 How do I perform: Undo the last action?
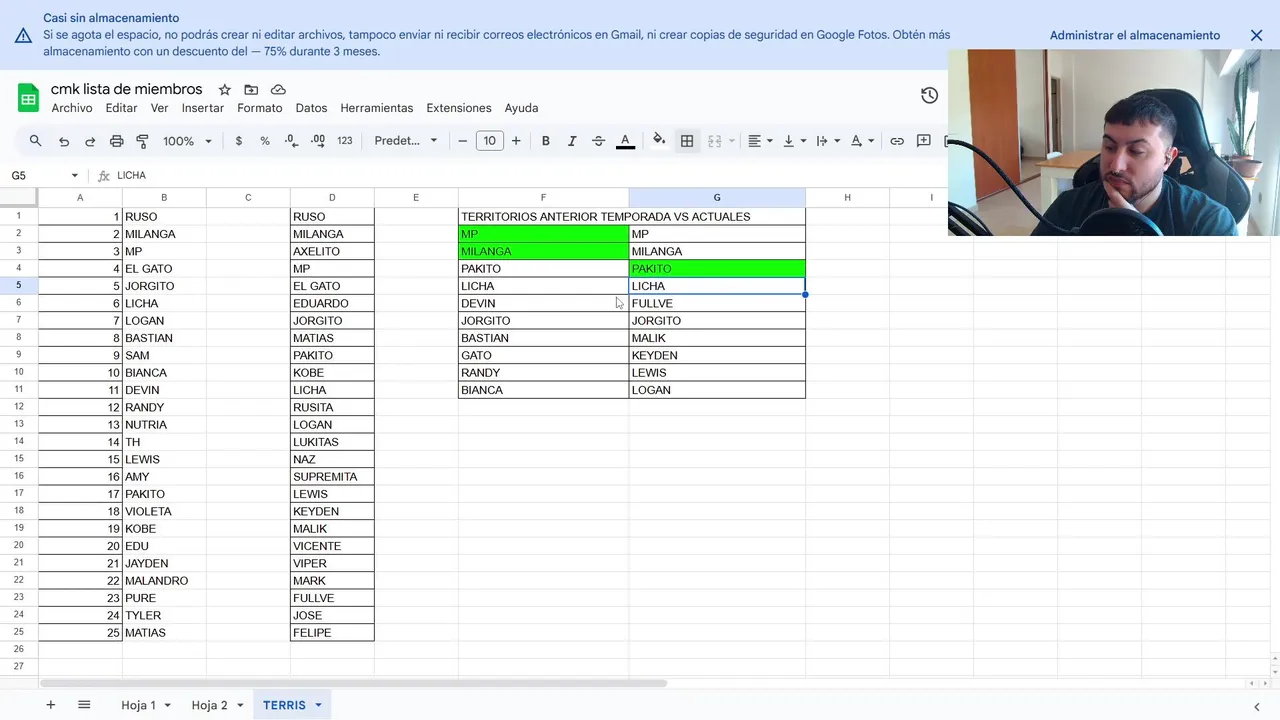tap(64, 141)
